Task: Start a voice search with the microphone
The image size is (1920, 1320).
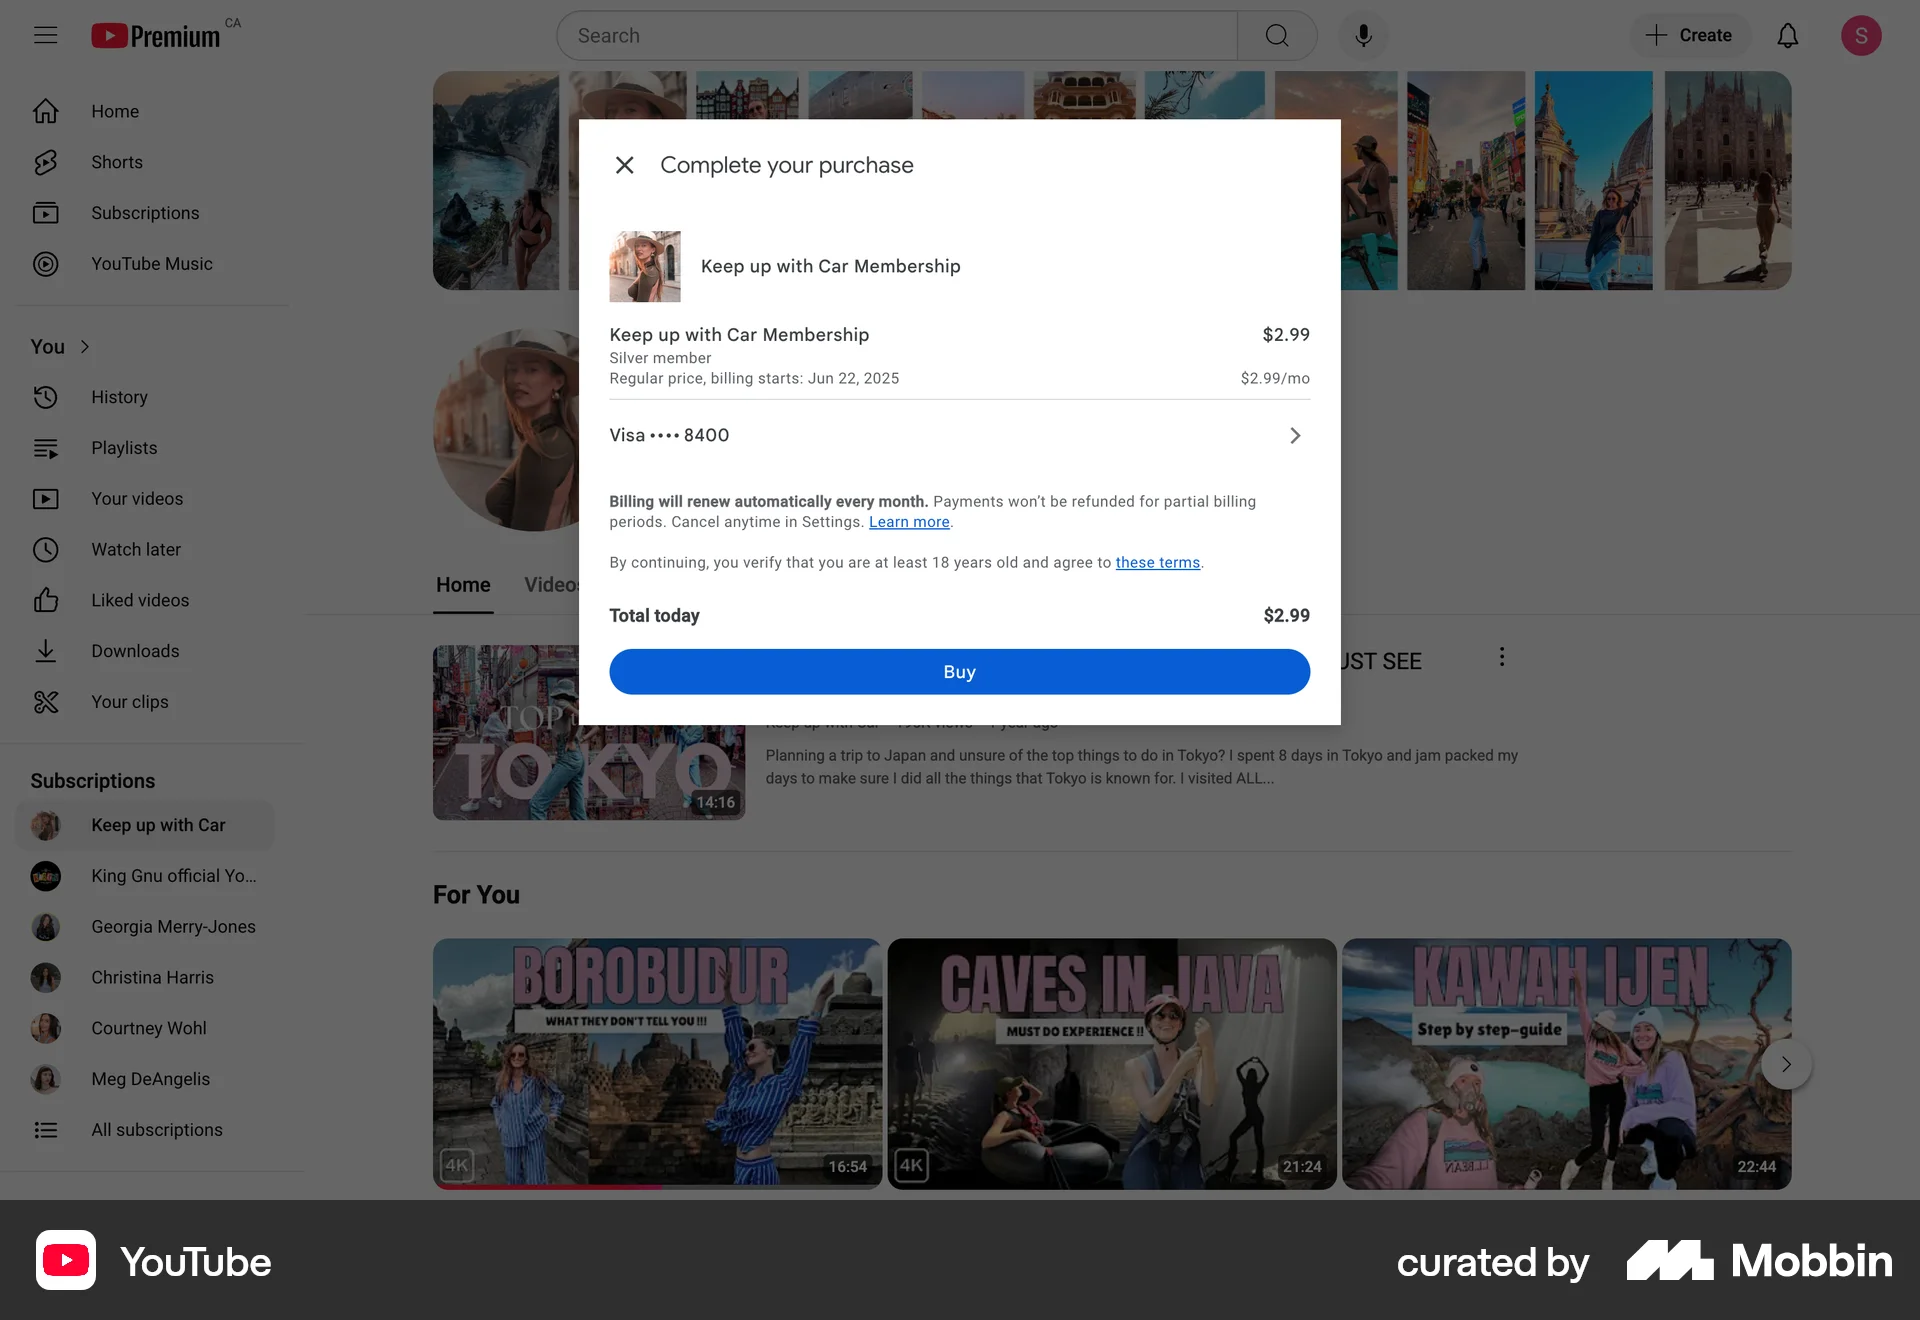Action: pyautogui.click(x=1362, y=35)
